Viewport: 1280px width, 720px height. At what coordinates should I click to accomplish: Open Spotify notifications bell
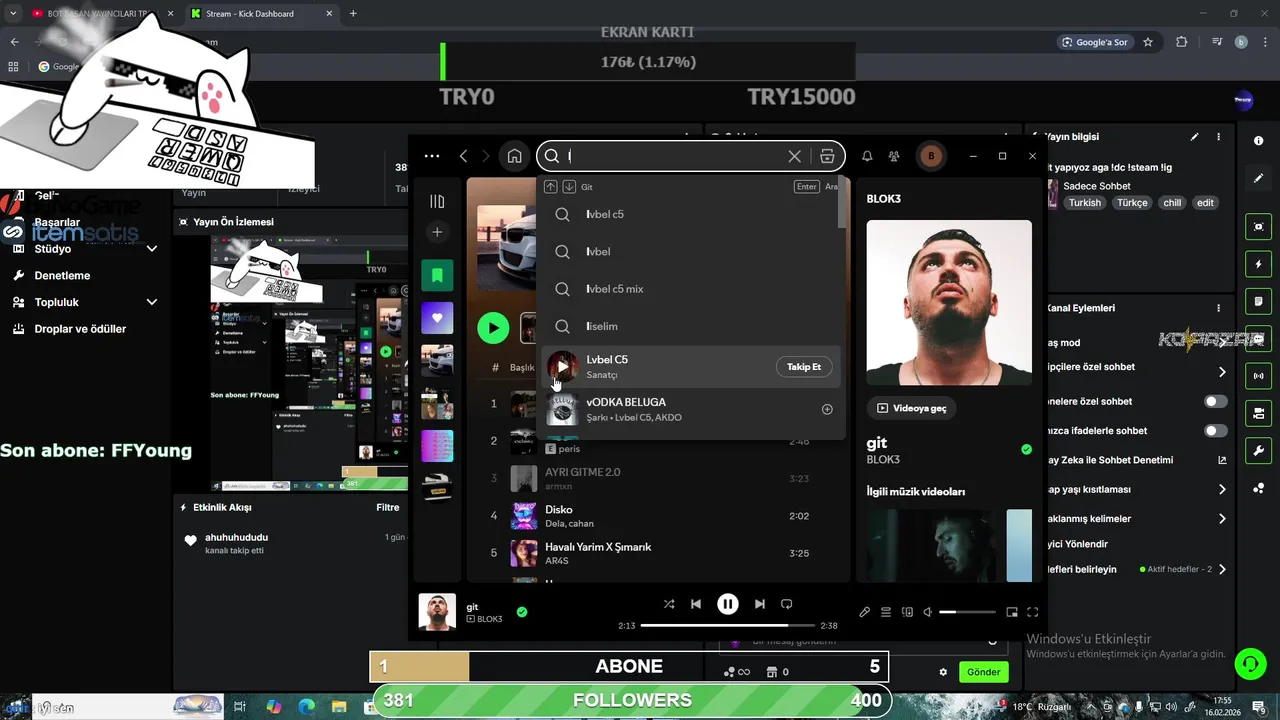[867, 156]
